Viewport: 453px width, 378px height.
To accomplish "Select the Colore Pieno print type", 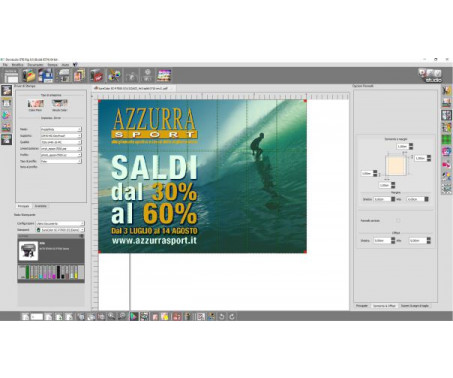I will 35,105.
